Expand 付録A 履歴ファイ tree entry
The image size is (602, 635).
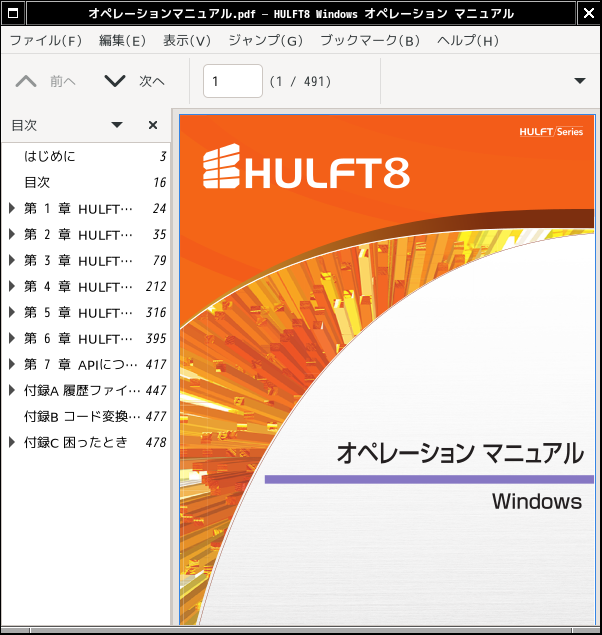coord(12,390)
